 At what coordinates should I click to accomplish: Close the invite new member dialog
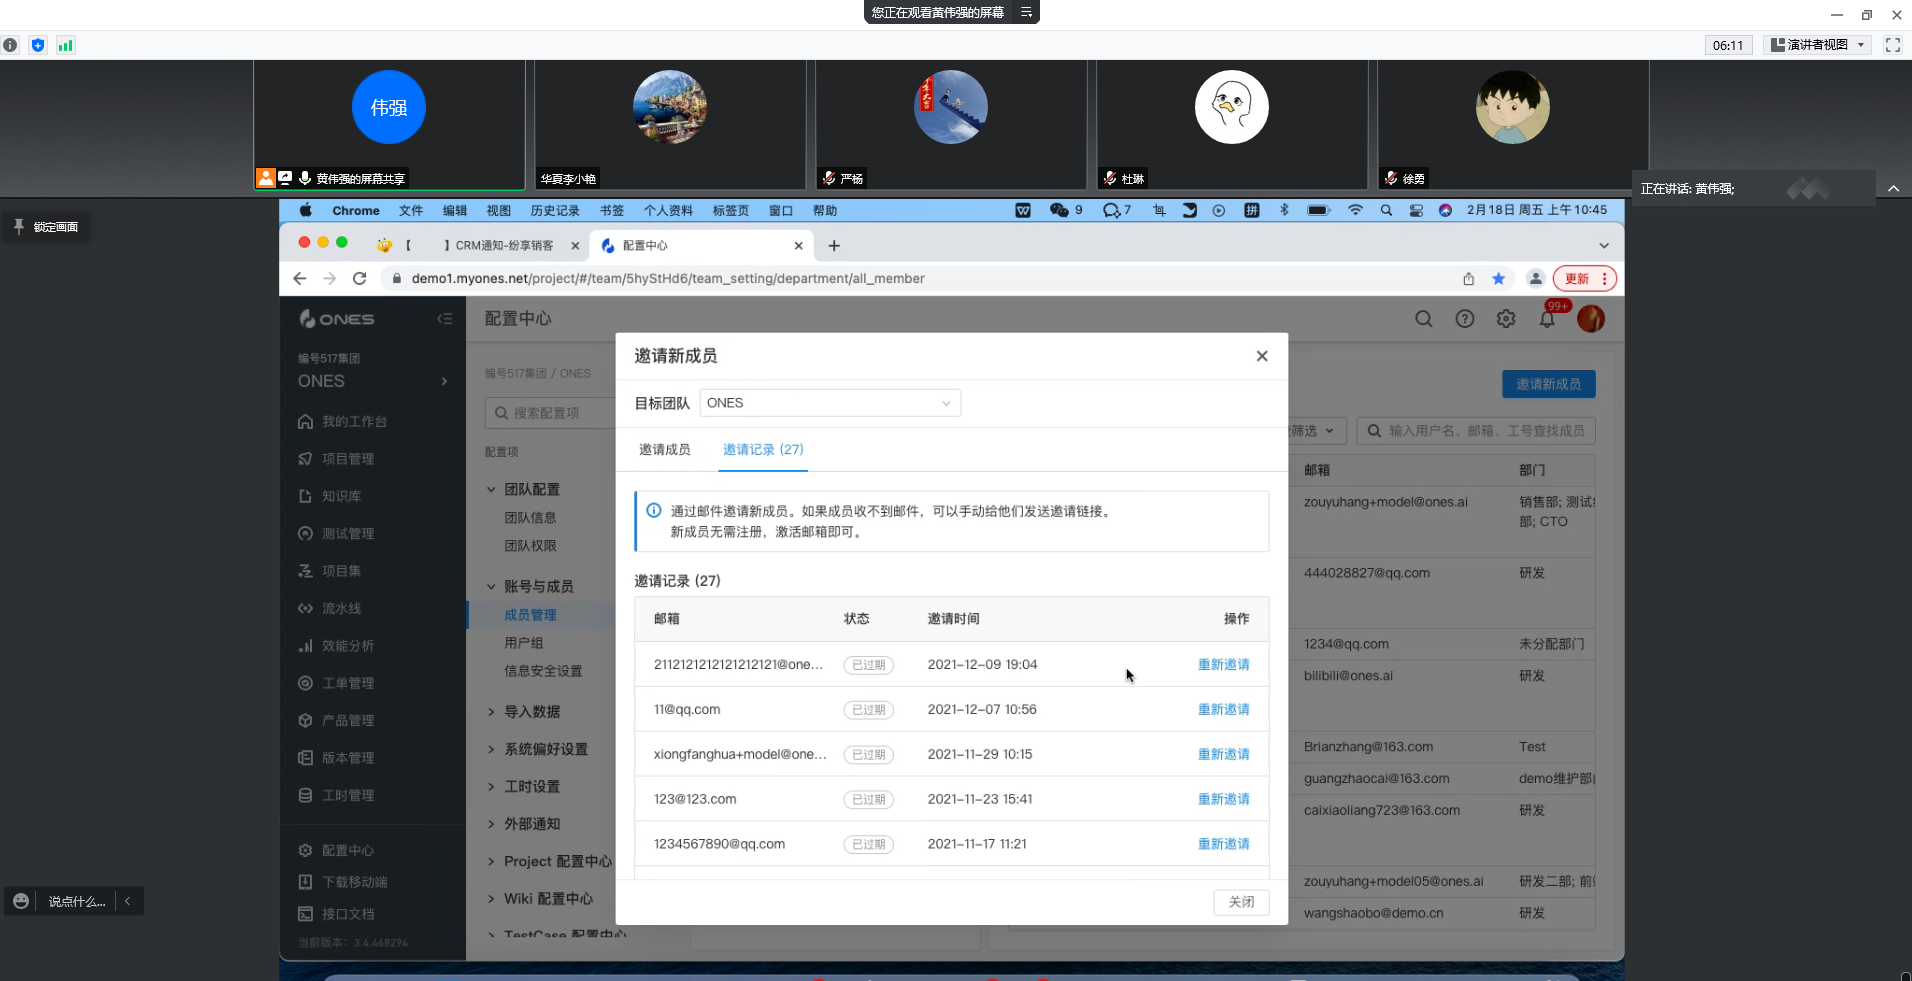(1261, 356)
